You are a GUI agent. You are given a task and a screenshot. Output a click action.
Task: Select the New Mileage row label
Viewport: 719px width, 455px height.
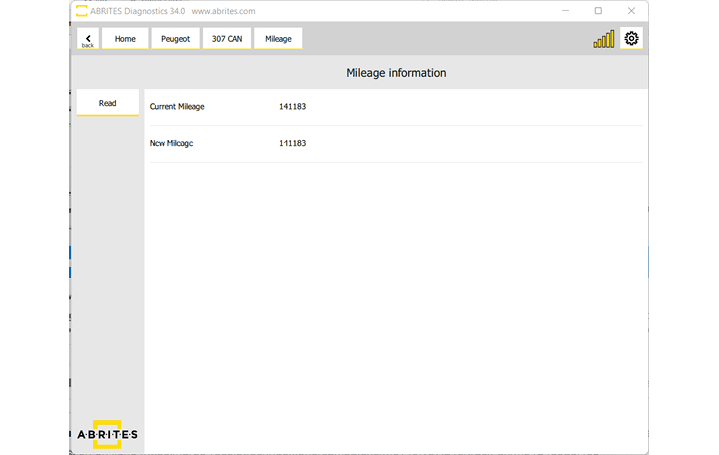click(x=171, y=143)
